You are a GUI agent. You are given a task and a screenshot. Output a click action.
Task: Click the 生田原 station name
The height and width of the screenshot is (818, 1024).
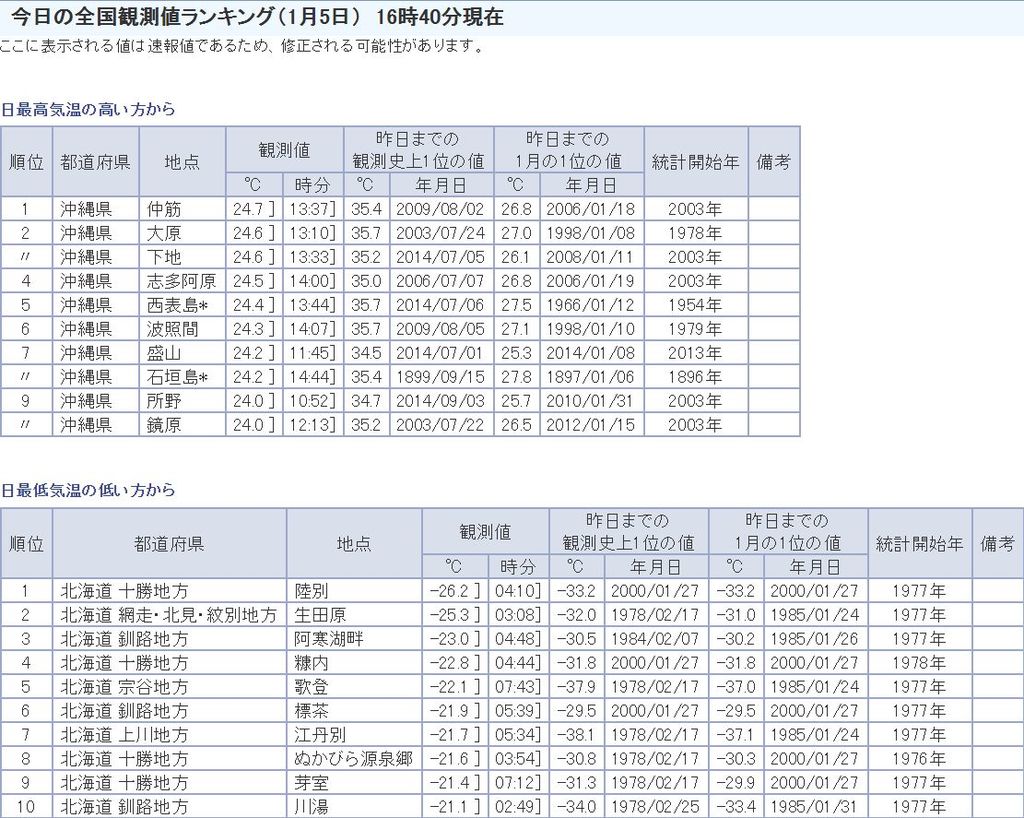[320, 615]
